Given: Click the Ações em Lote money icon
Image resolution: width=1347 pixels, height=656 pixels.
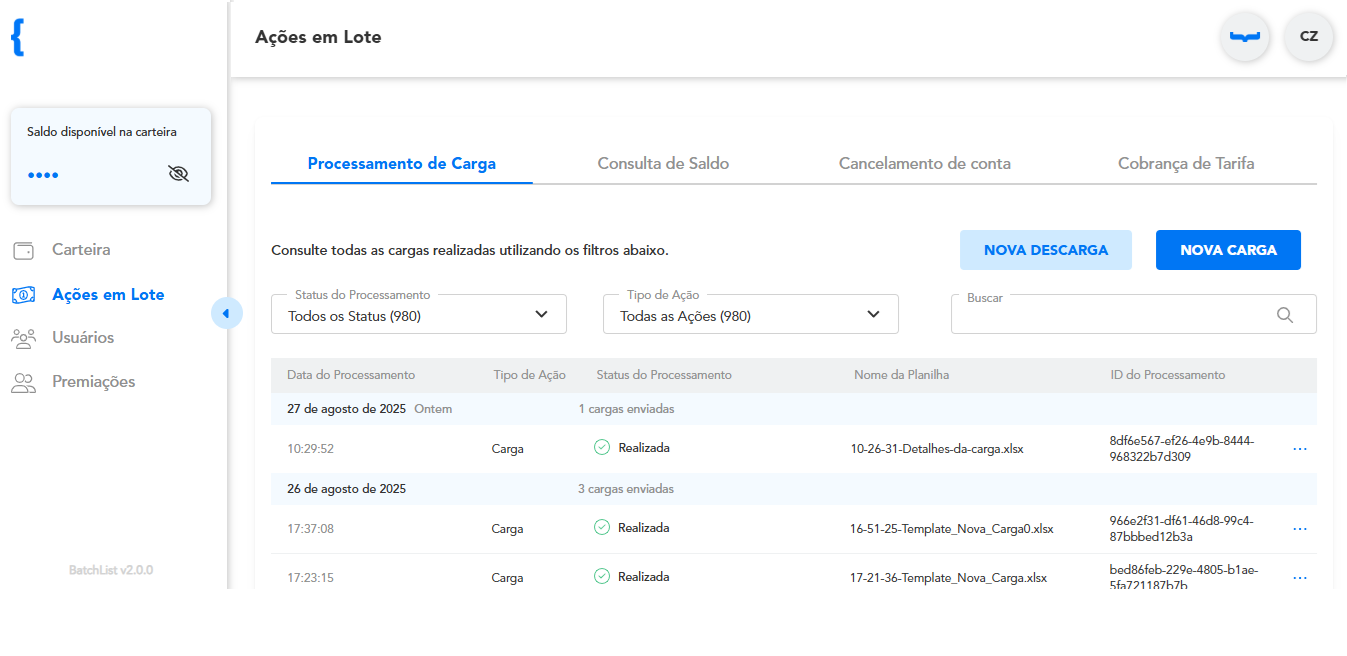Looking at the screenshot, I should [x=23, y=295].
